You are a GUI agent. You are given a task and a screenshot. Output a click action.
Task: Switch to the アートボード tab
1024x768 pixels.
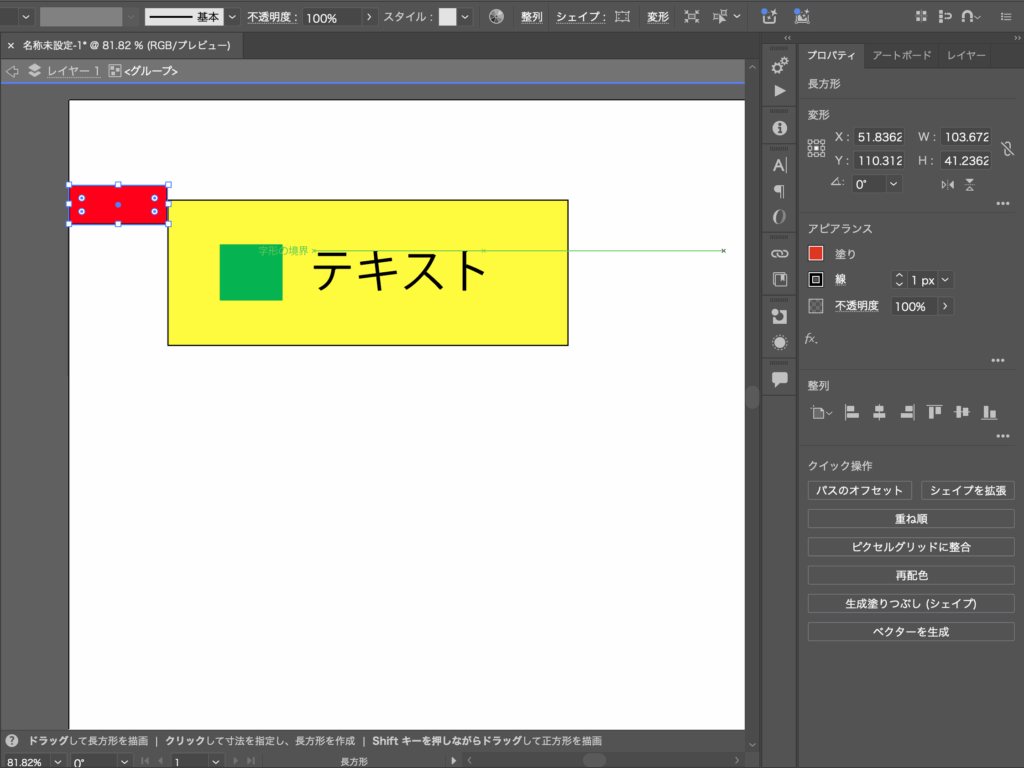[x=901, y=56]
